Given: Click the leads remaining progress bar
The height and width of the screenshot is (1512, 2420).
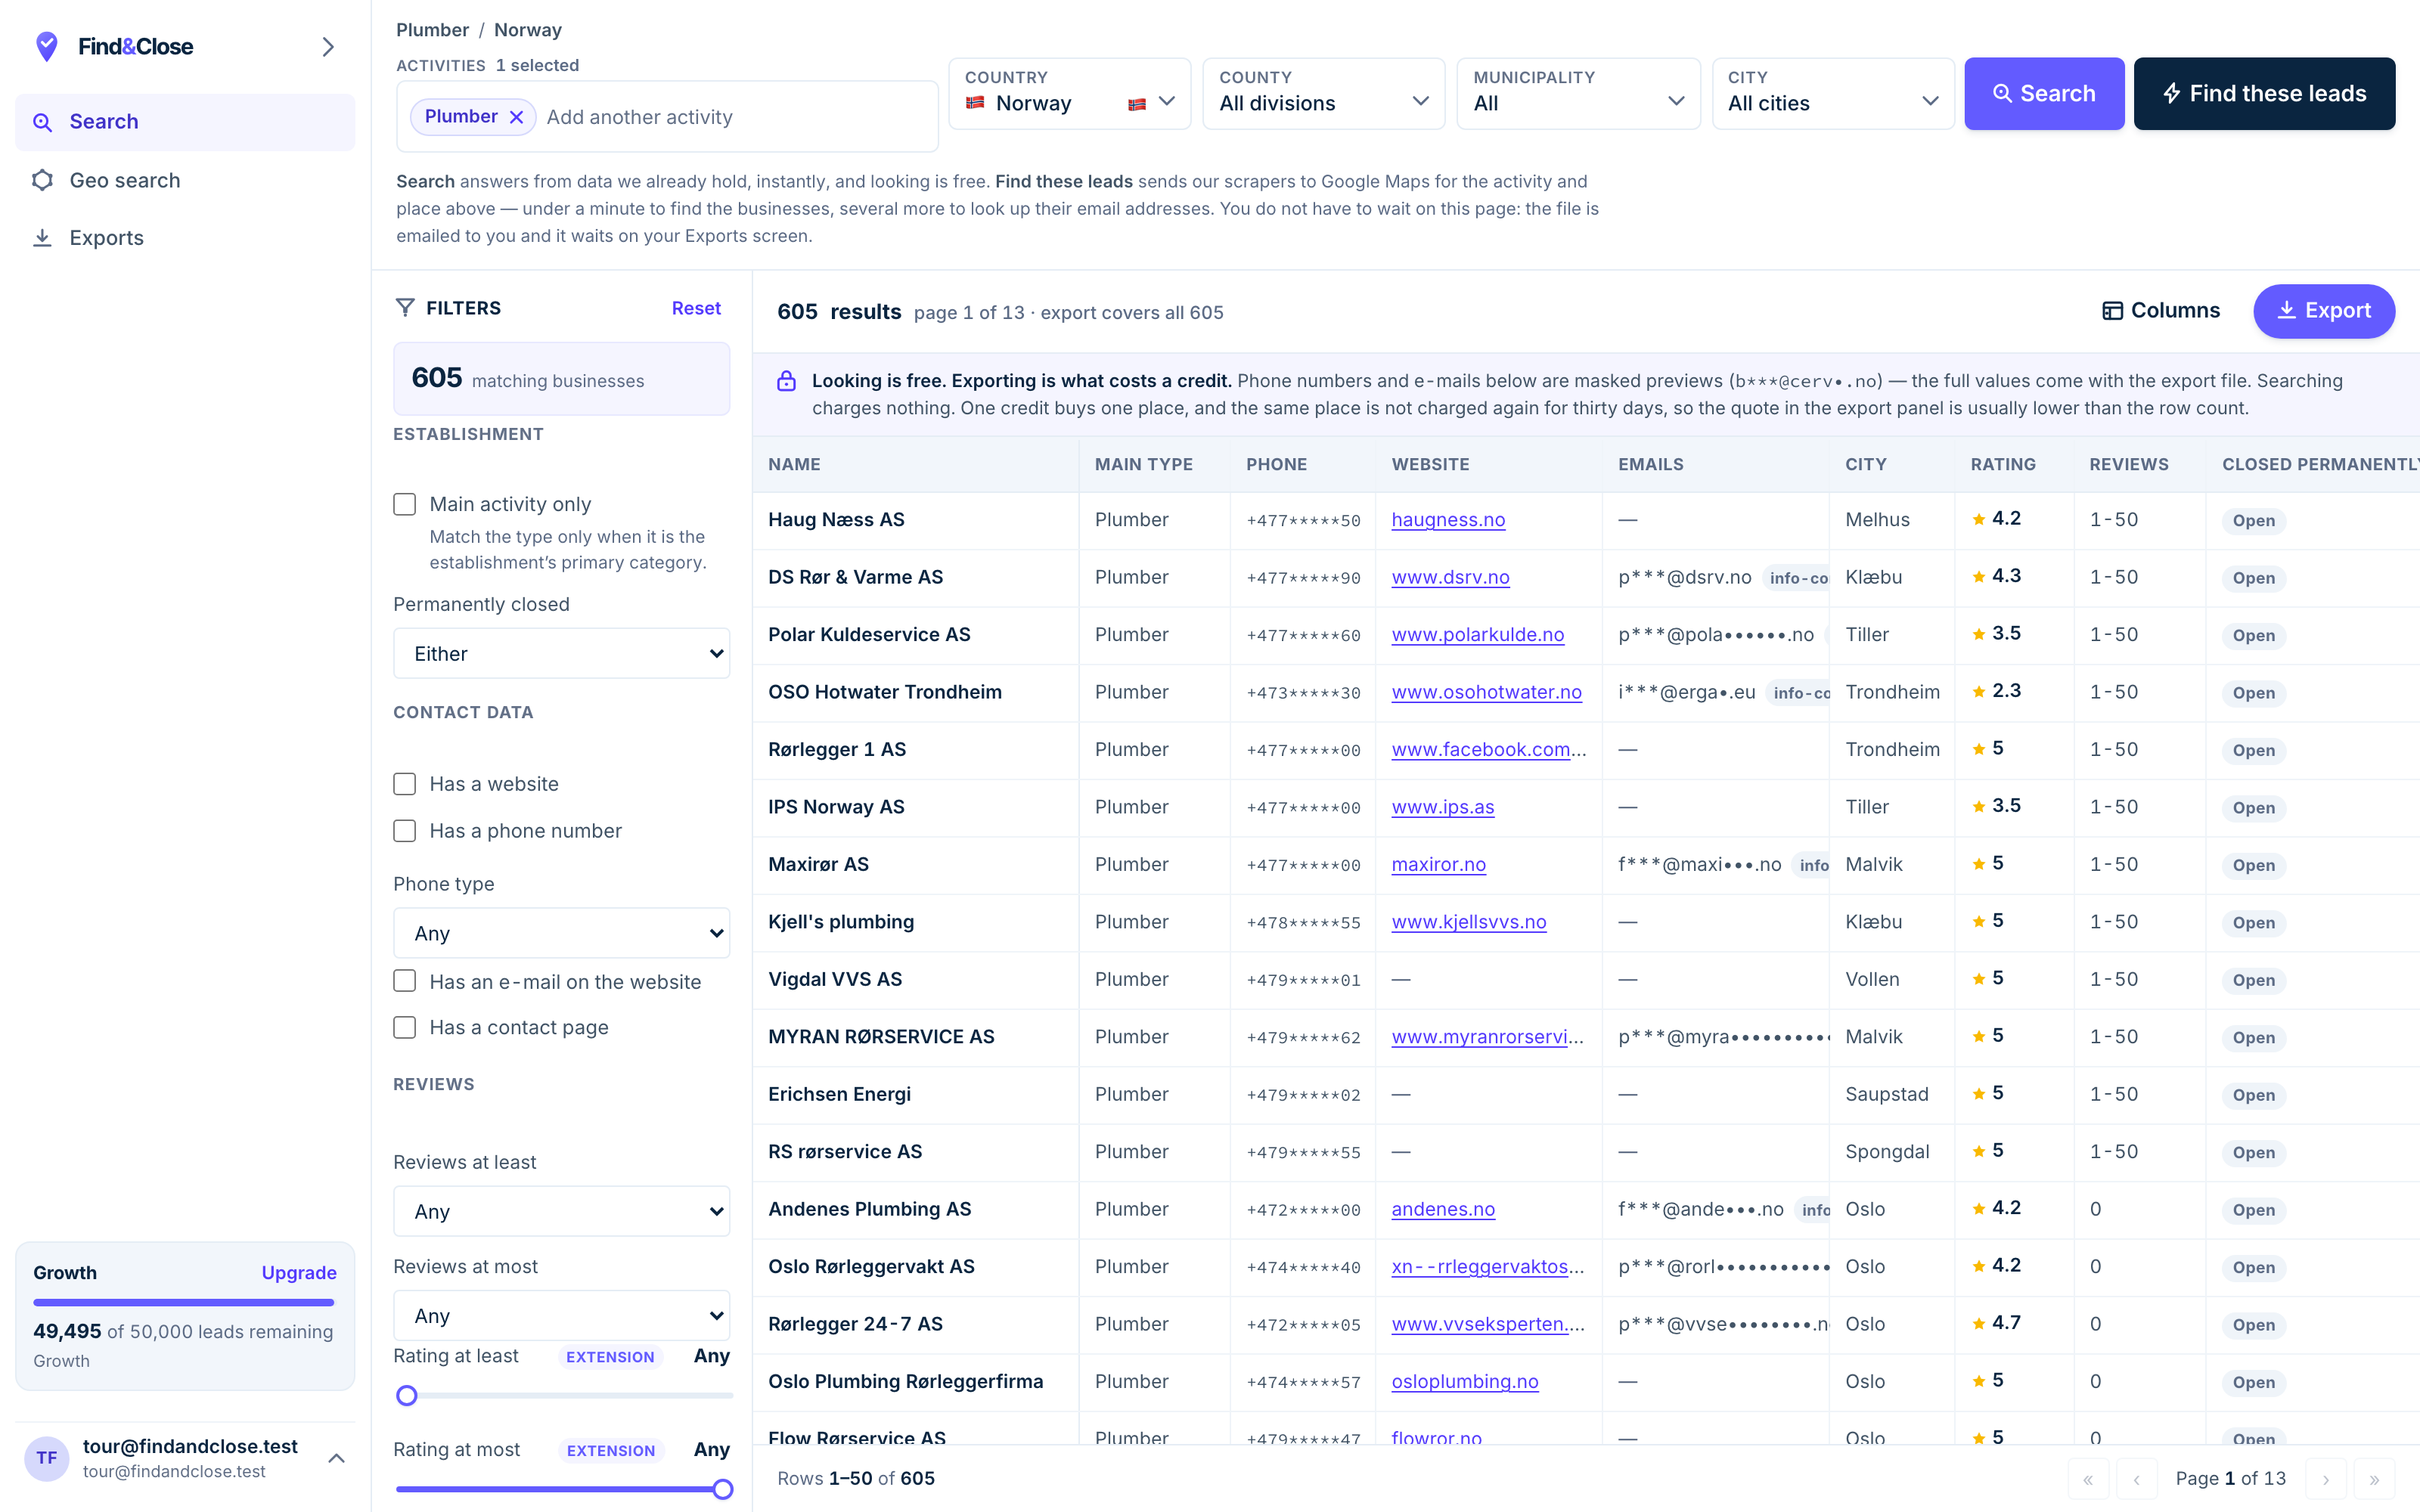Looking at the screenshot, I should [184, 1302].
